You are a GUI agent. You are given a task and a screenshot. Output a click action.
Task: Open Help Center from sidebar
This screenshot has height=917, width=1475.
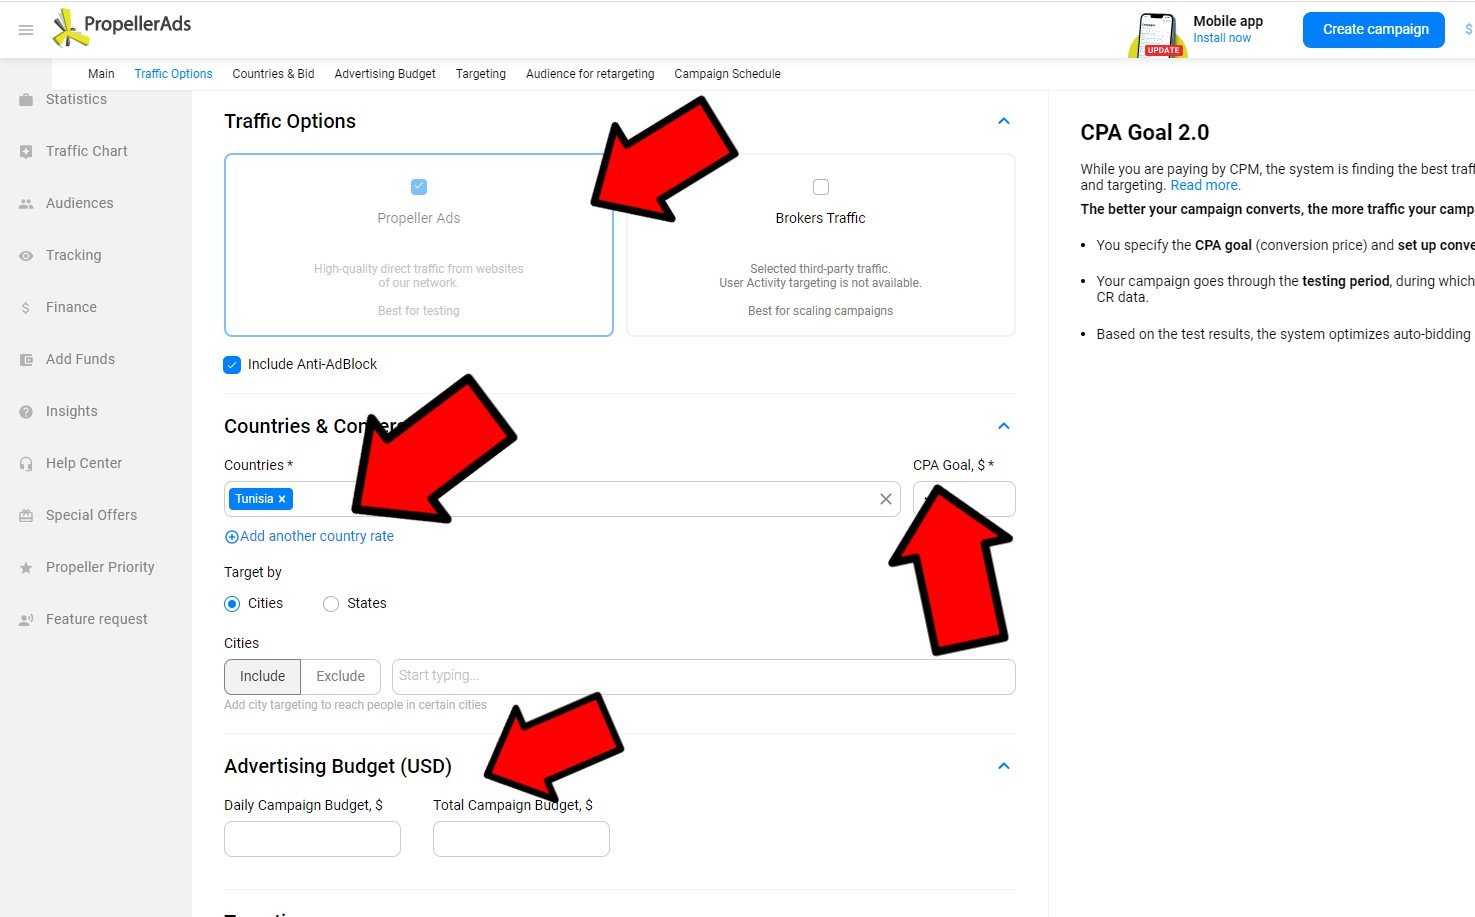pyautogui.click(x=83, y=463)
